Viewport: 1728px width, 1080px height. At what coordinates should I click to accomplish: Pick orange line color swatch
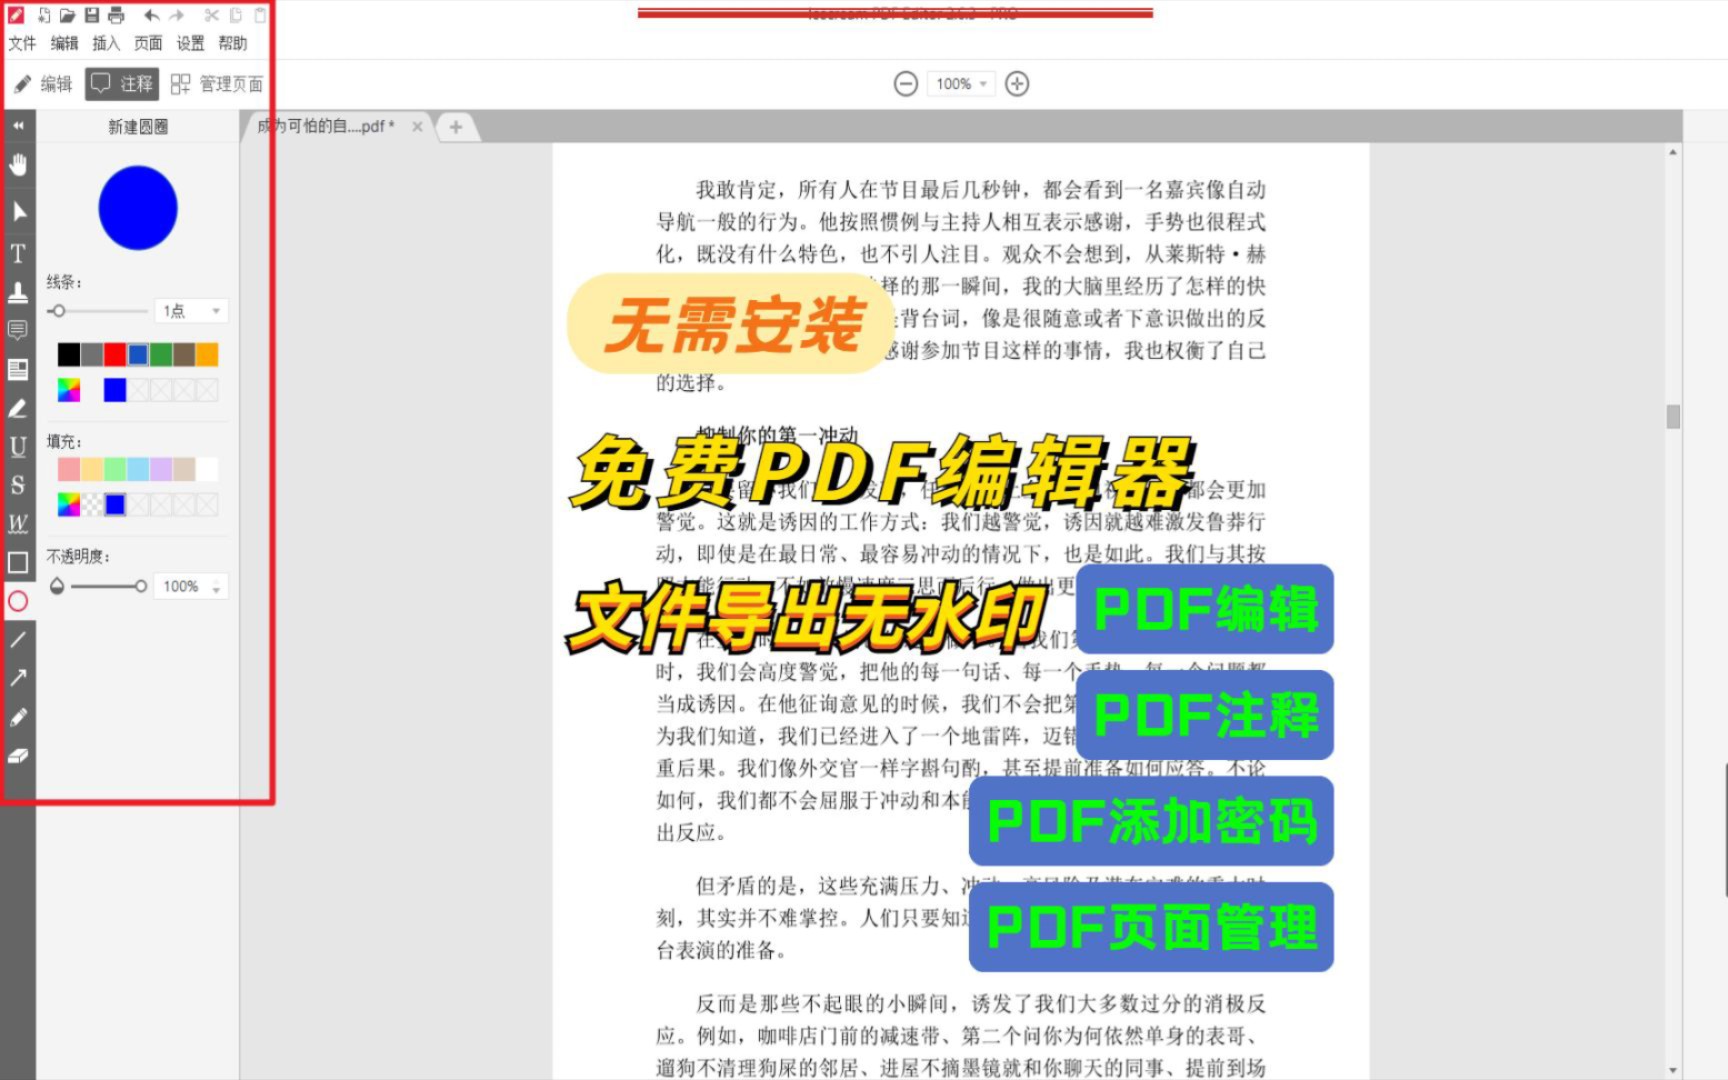pyautogui.click(x=207, y=354)
